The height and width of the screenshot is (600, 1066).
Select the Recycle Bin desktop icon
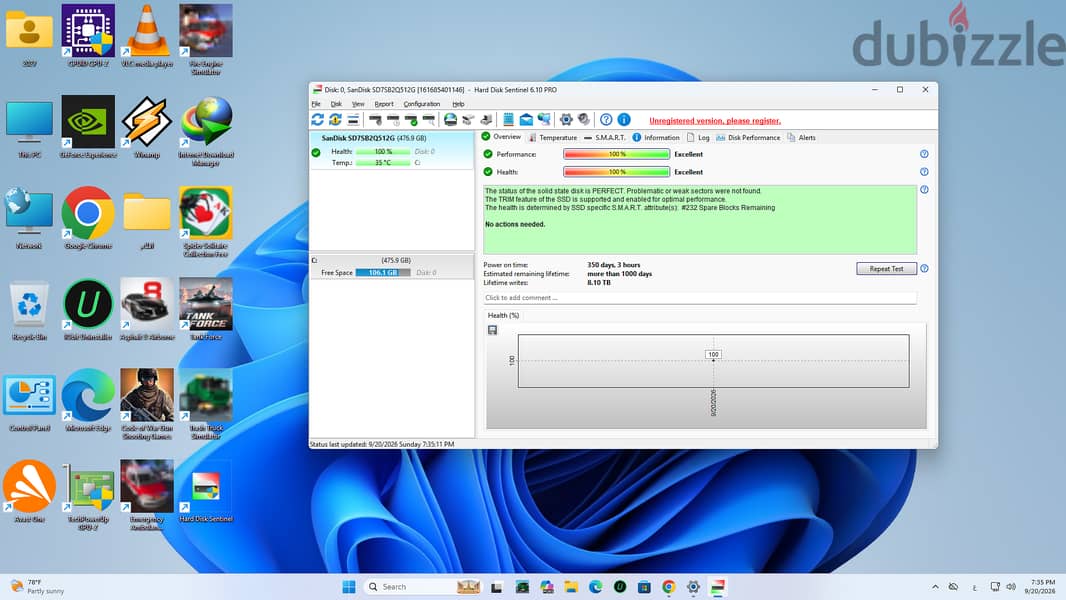pyautogui.click(x=29, y=310)
